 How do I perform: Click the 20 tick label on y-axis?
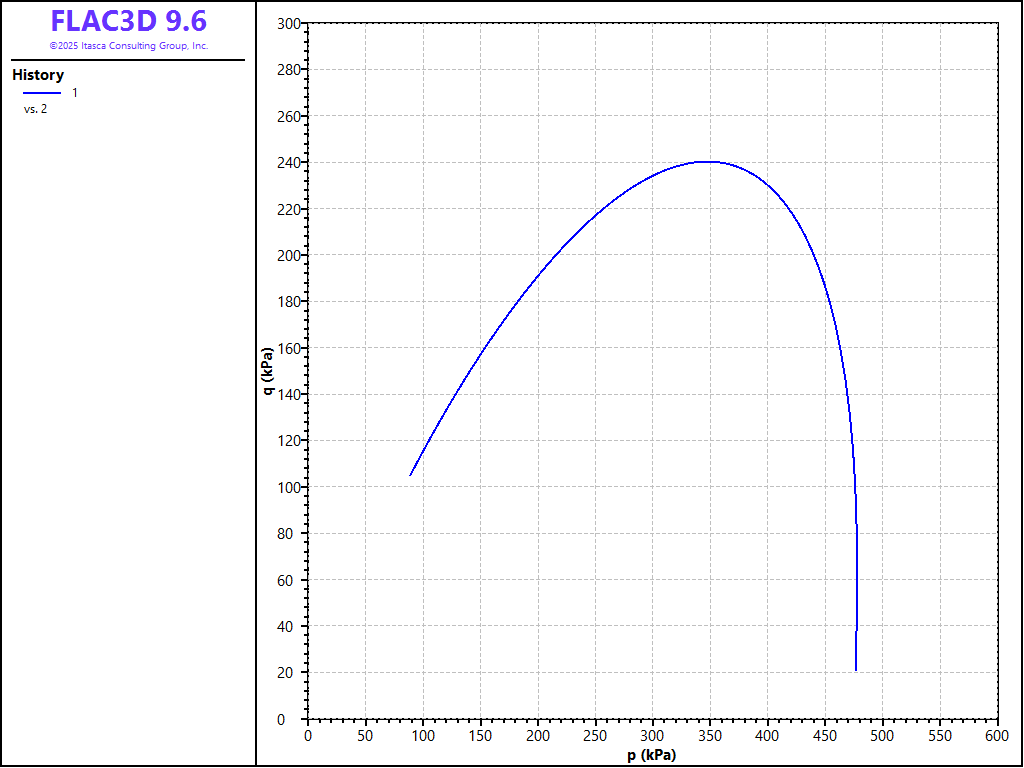(x=292, y=673)
